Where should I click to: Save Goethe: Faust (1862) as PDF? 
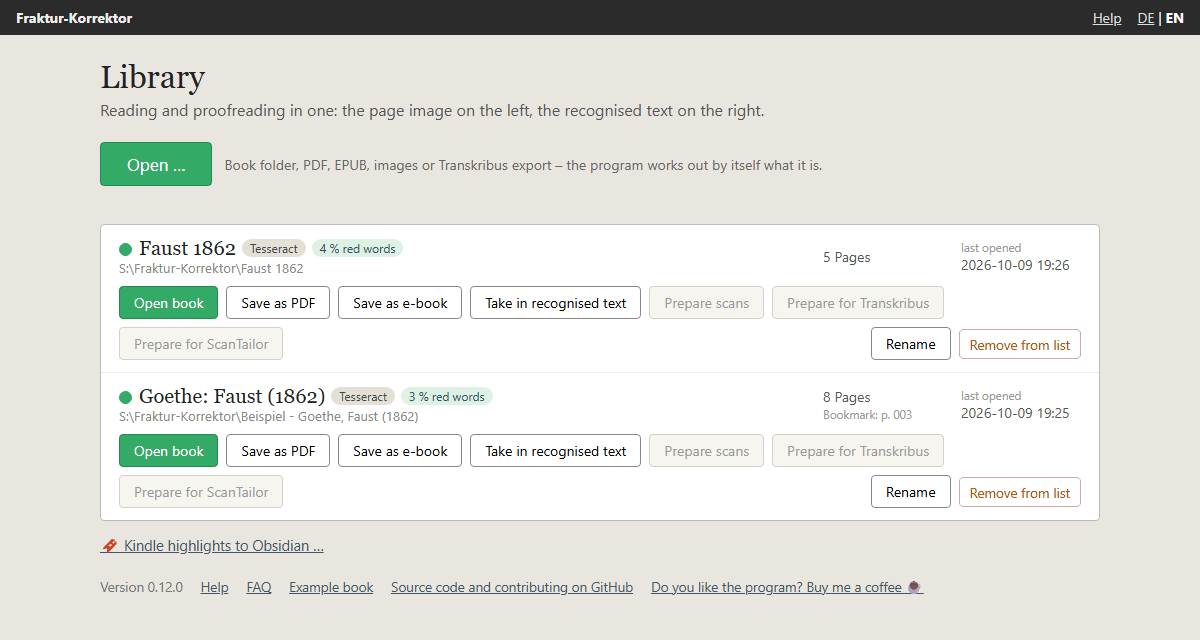click(x=278, y=451)
